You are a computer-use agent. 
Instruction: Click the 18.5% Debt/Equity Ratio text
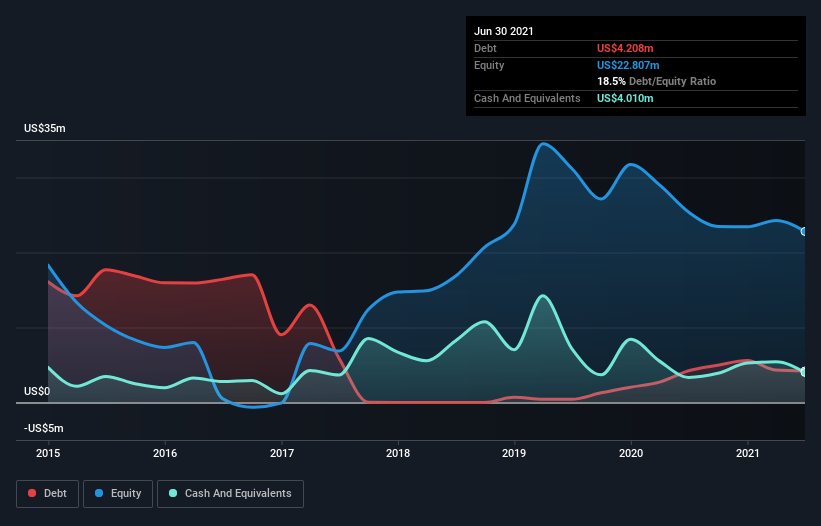[657, 81]
